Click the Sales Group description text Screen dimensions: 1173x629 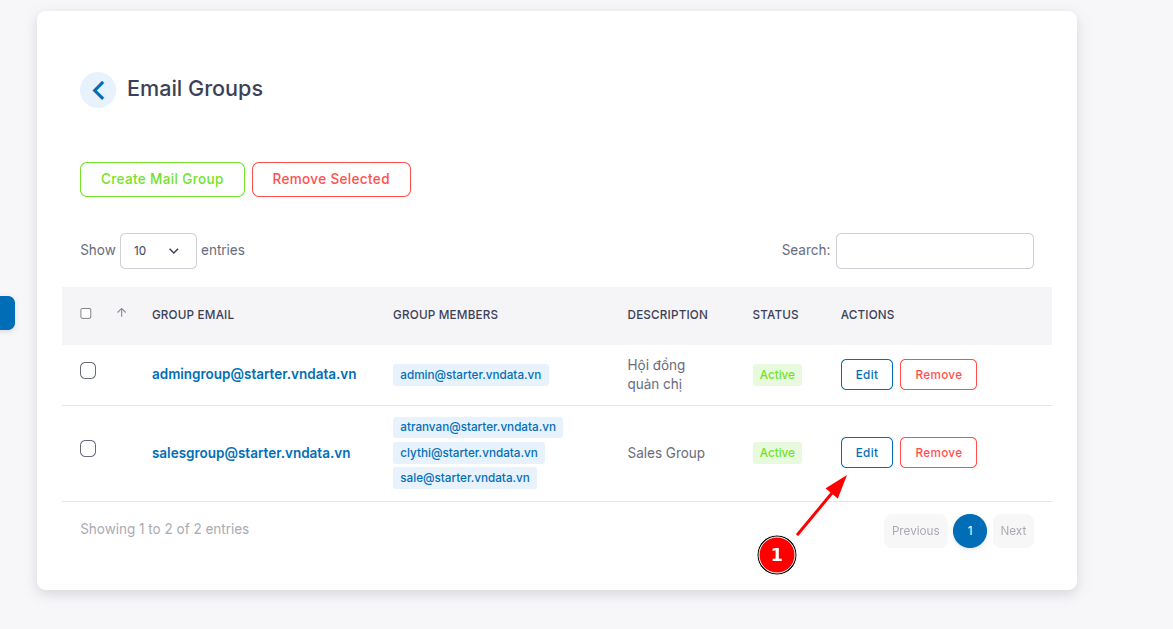click(x=666, y=453)
